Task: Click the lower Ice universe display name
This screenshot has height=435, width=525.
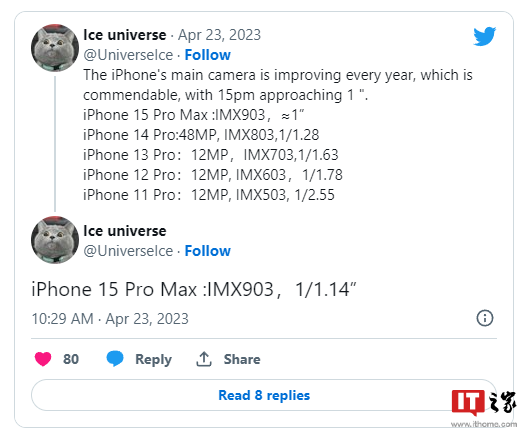Action: tap(125, 231)
